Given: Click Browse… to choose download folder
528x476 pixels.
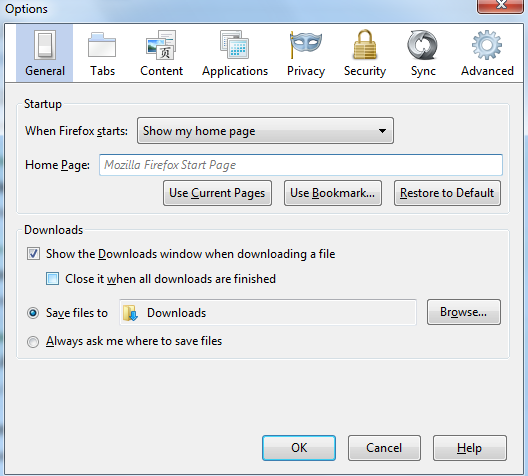Looking at the screenshot, I should pos(464,312).
